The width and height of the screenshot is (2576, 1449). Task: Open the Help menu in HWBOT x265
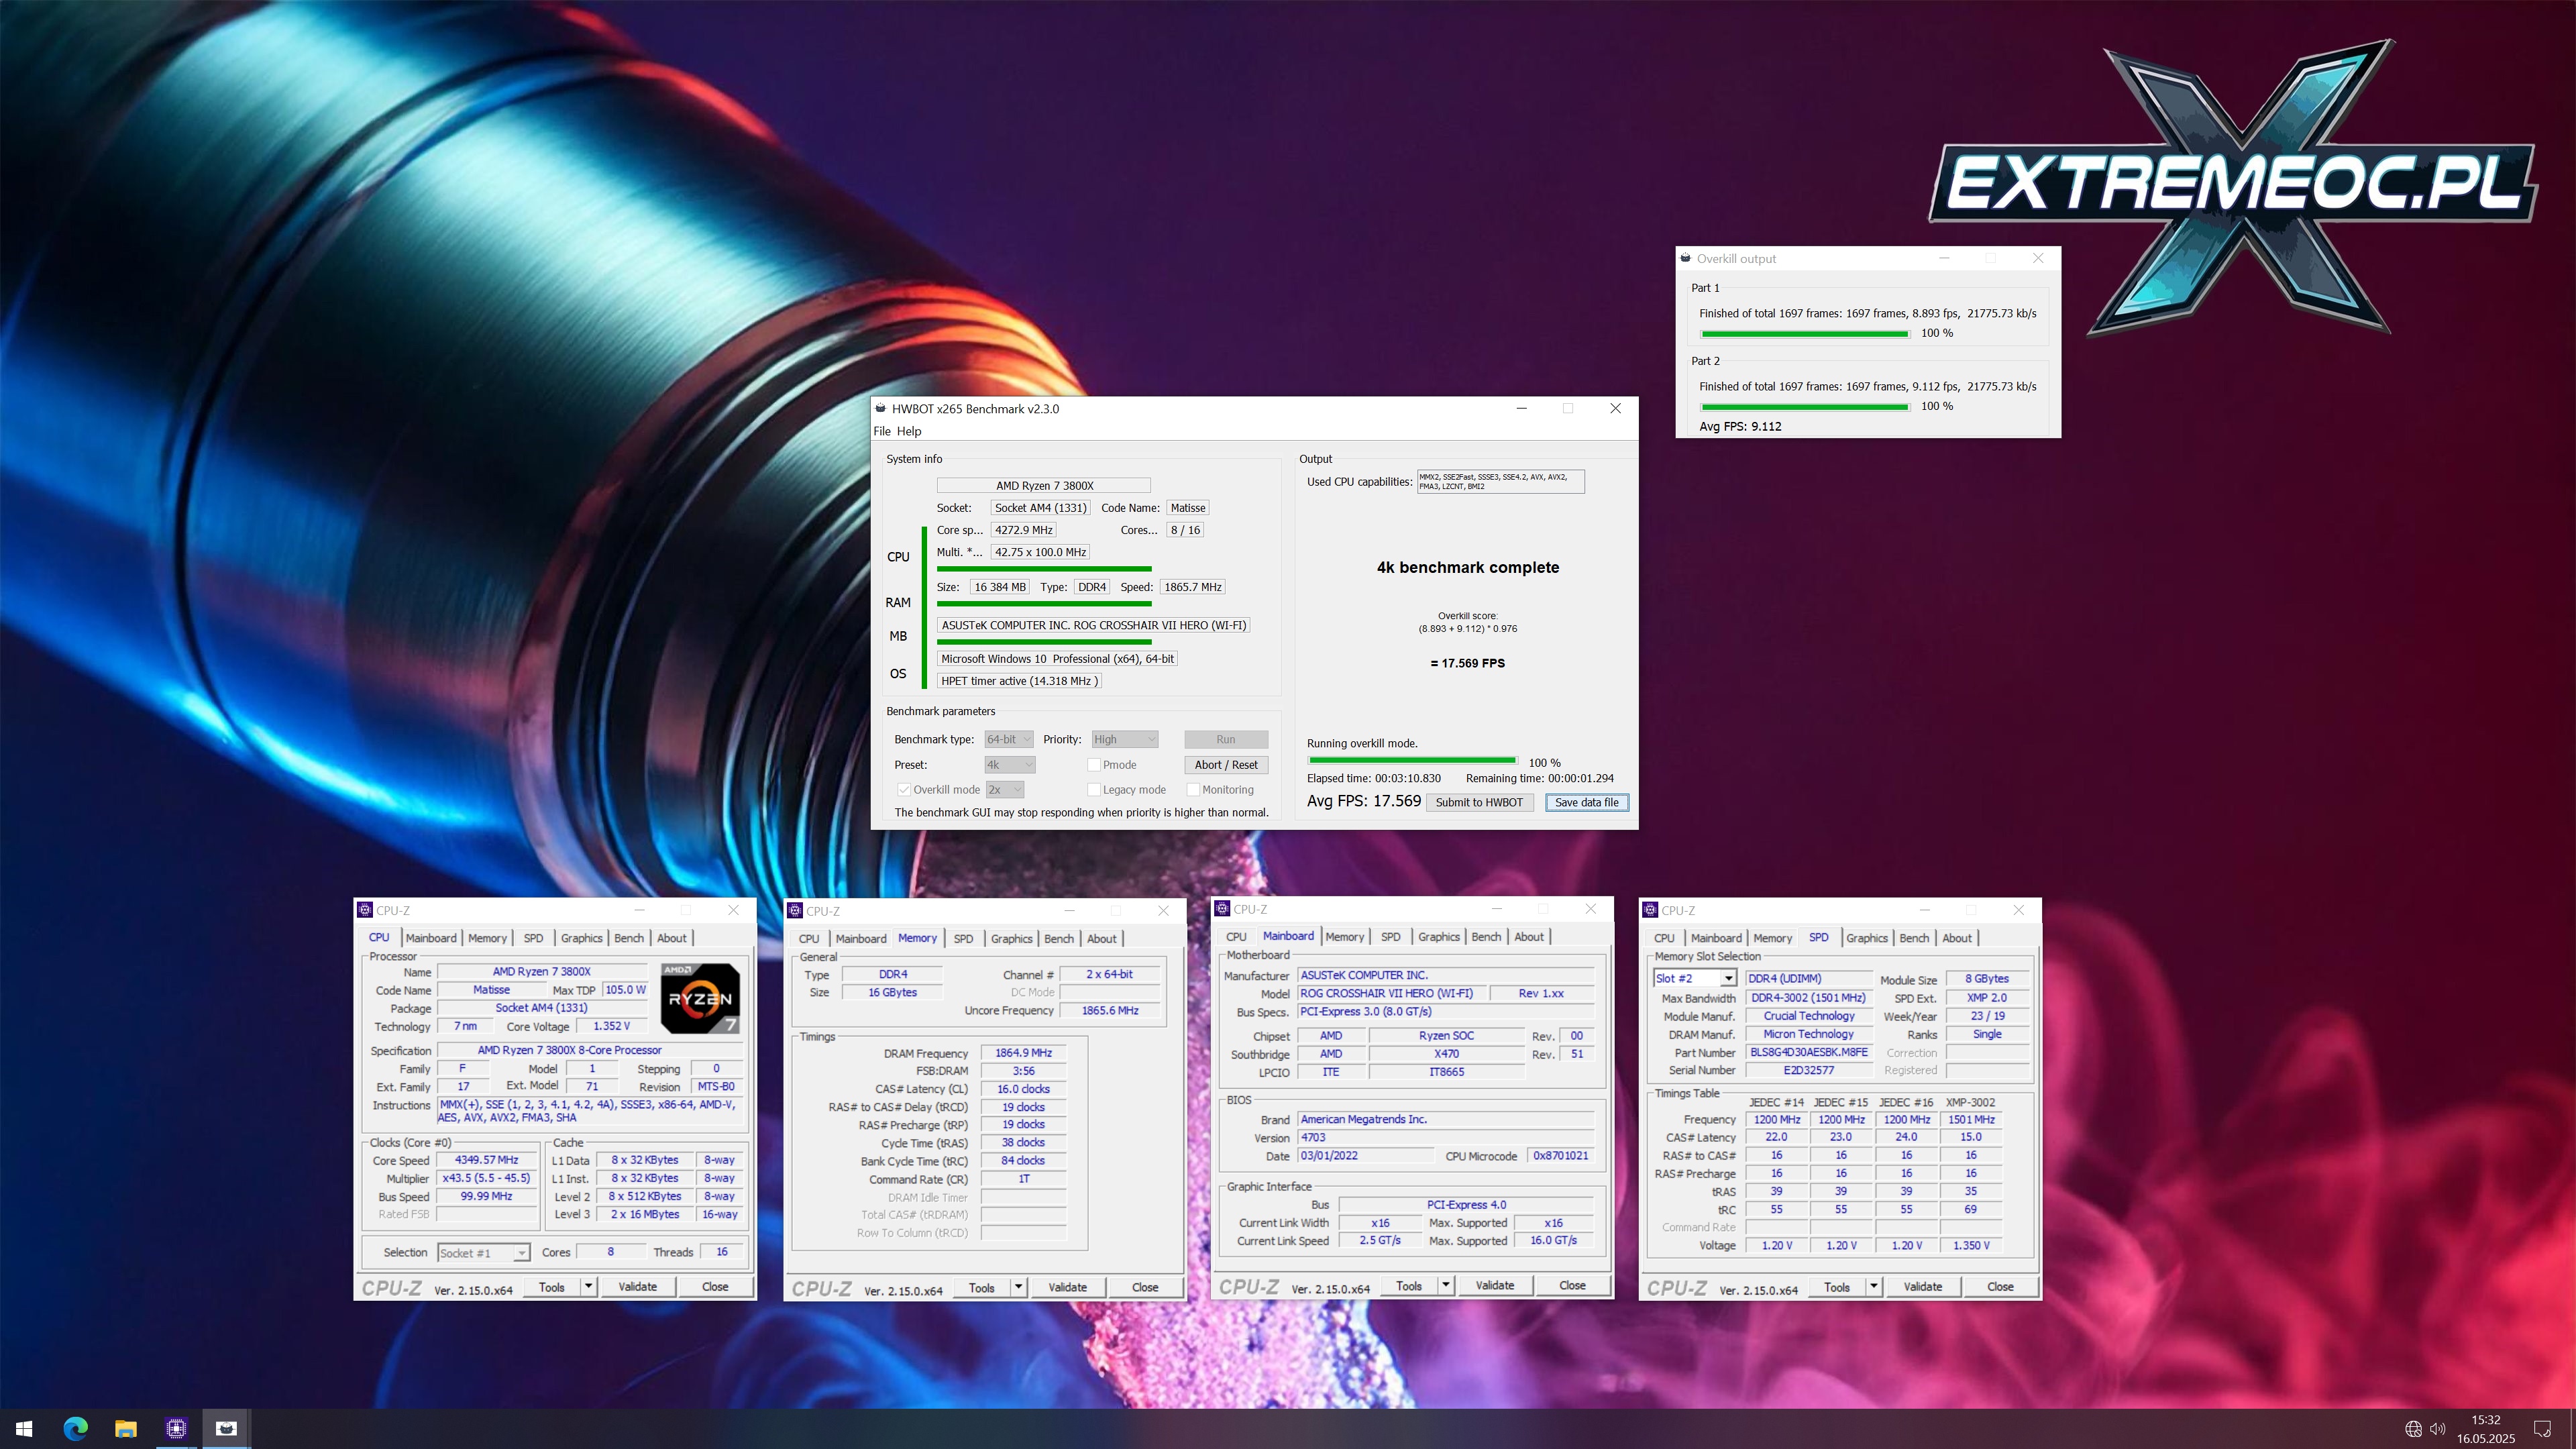click(908, 431)
